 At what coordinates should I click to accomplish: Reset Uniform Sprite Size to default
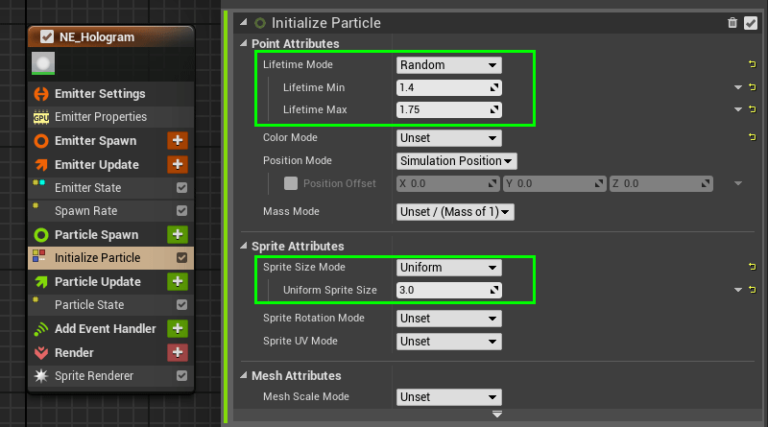[x=752, y=290]
